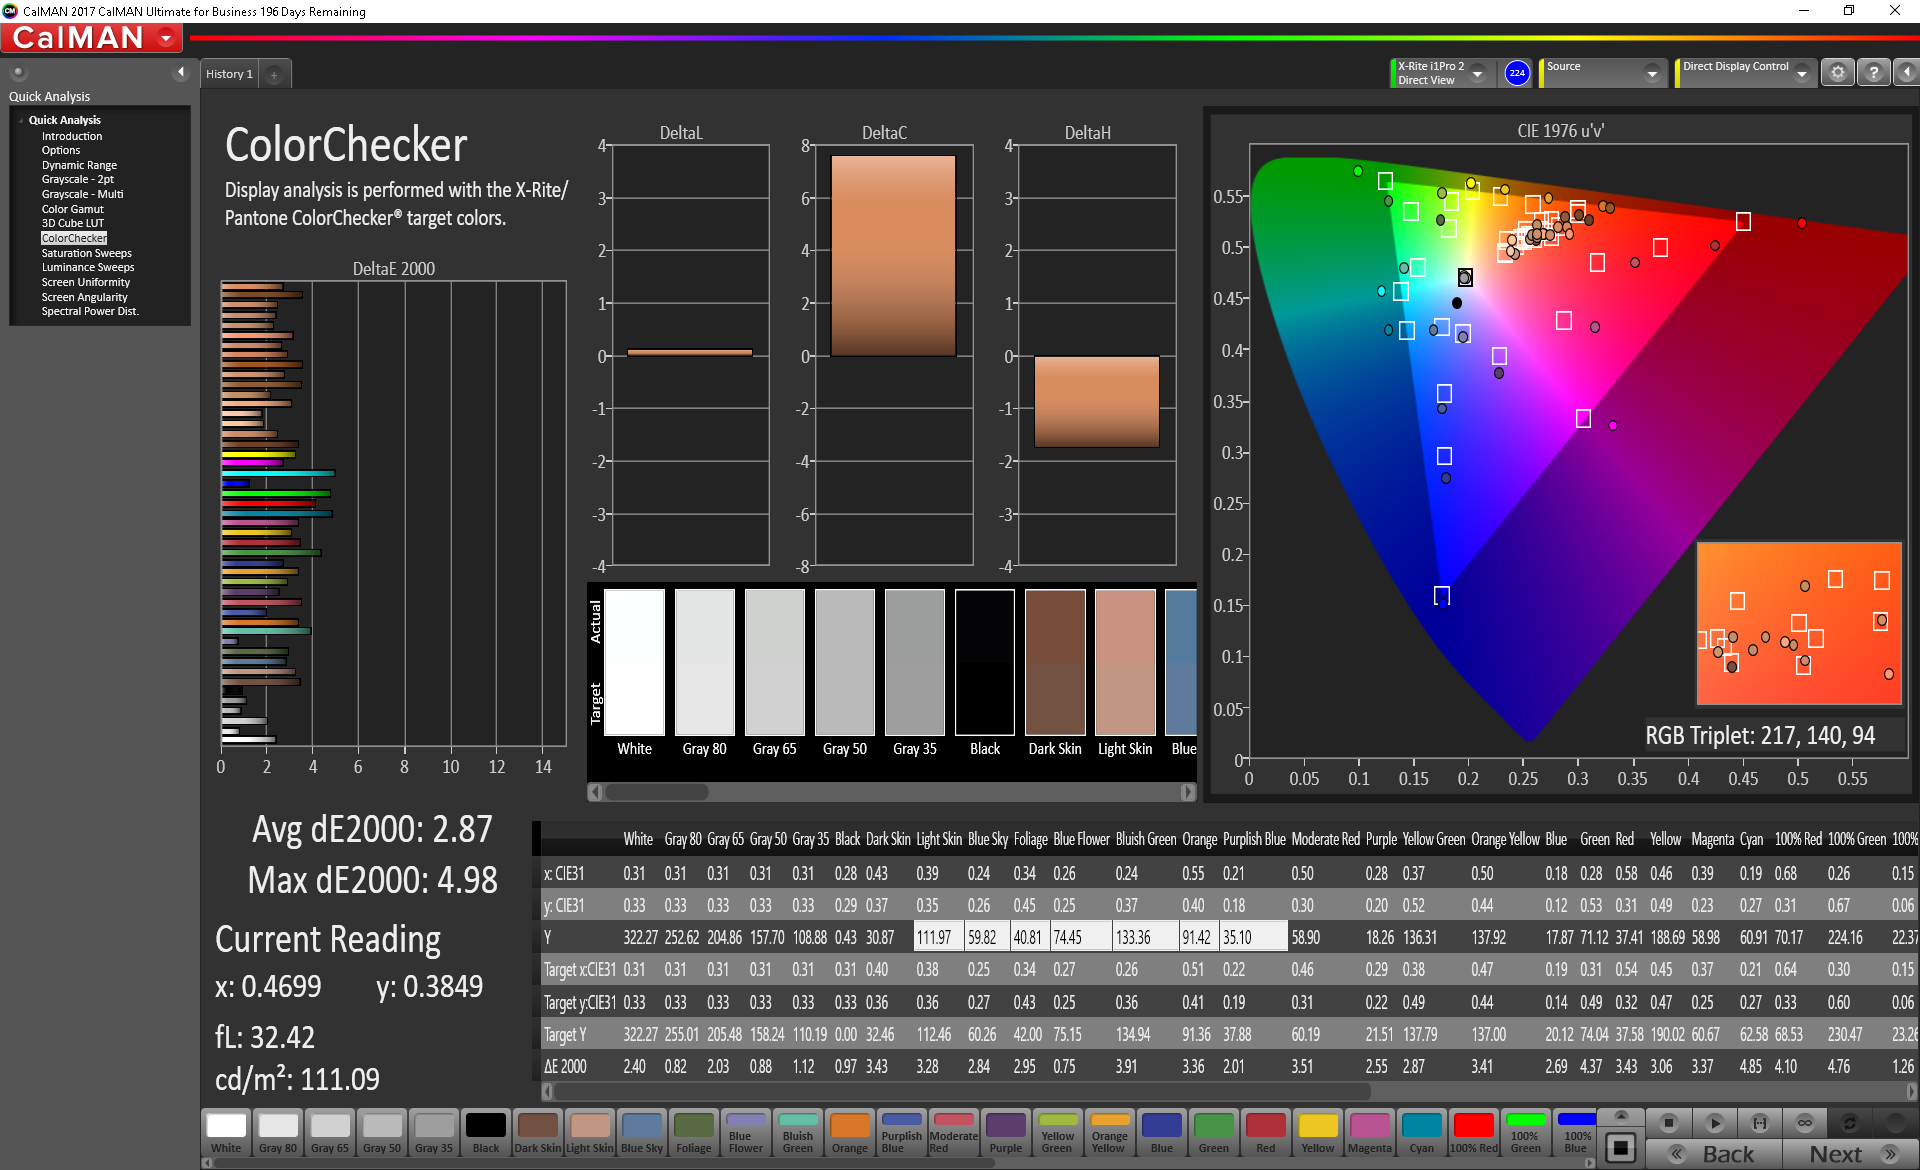Add a new history tab with plus
Viewport: 1920px width, 1170px height.
tap(274, 74)
